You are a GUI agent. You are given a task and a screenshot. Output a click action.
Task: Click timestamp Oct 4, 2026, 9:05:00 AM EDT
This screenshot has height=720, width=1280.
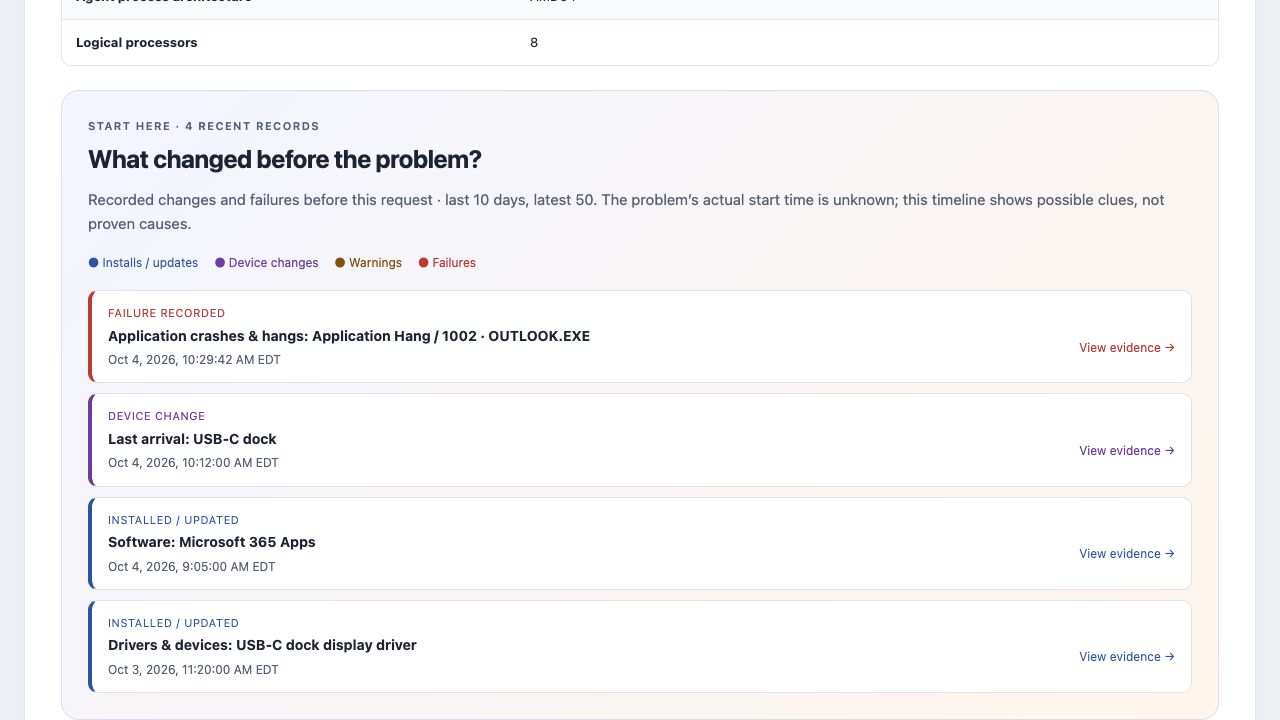192,567
